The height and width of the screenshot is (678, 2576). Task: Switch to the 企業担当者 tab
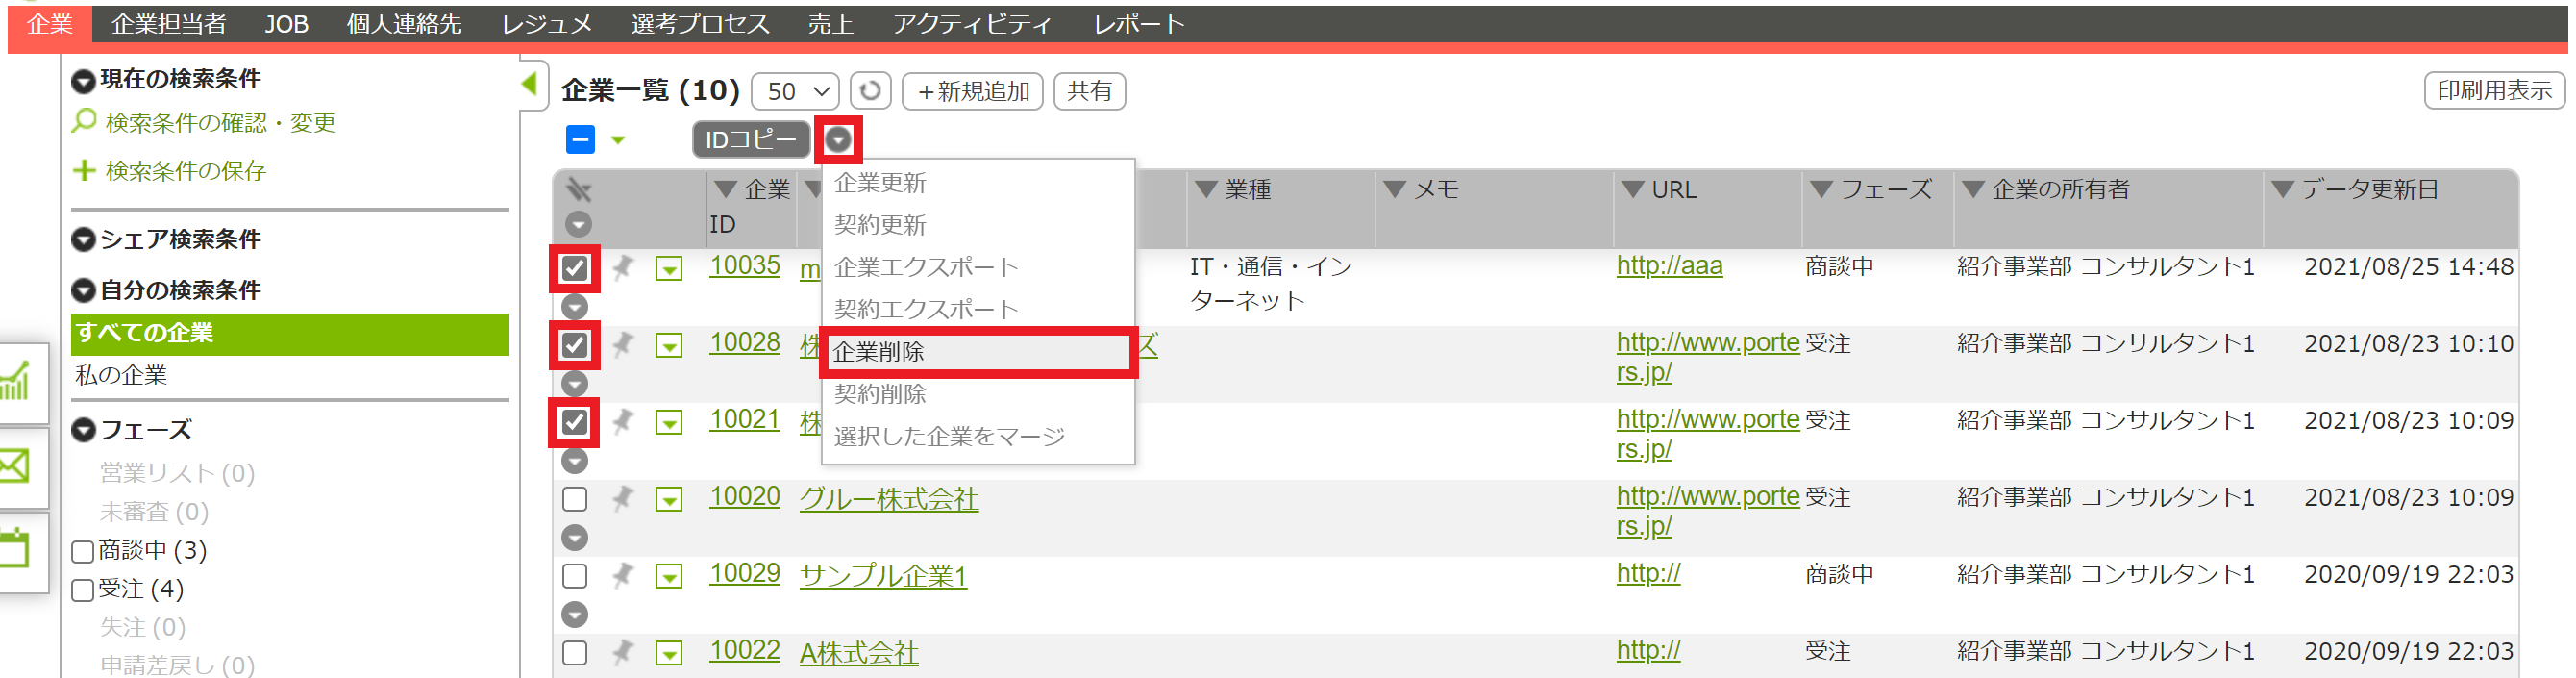click(x=169, y=24)
